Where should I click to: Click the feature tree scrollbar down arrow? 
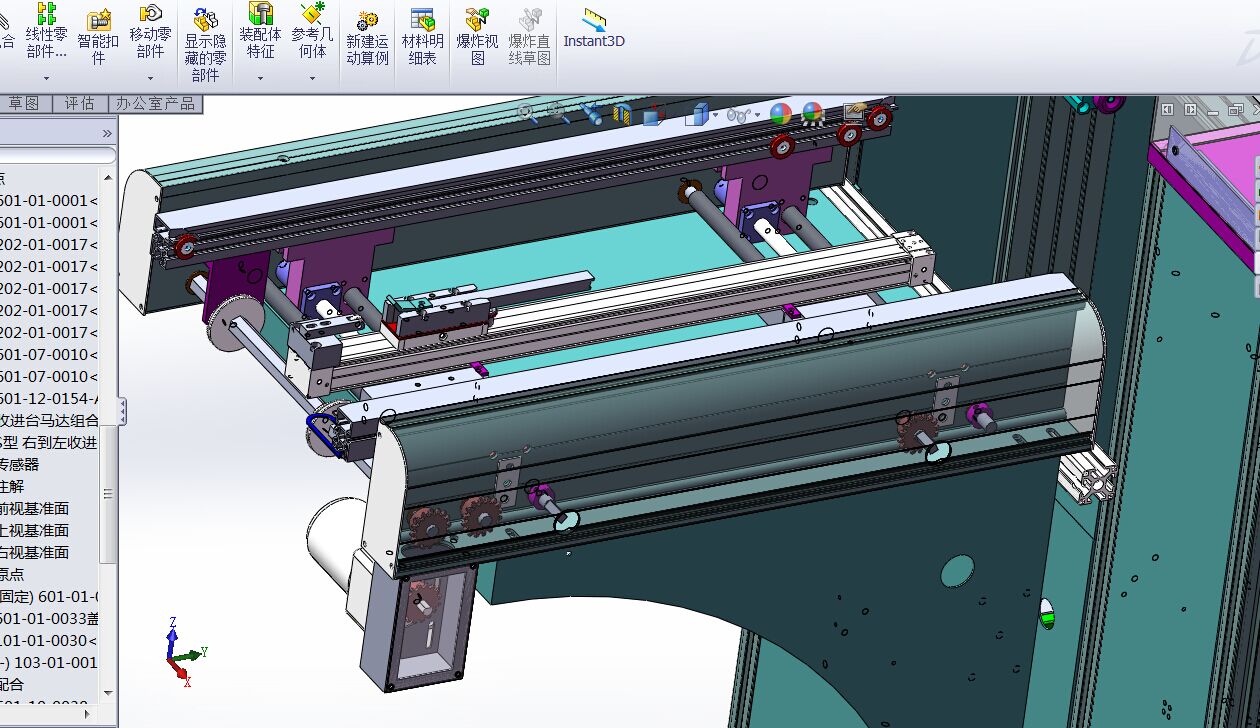[x=108, y=693]
